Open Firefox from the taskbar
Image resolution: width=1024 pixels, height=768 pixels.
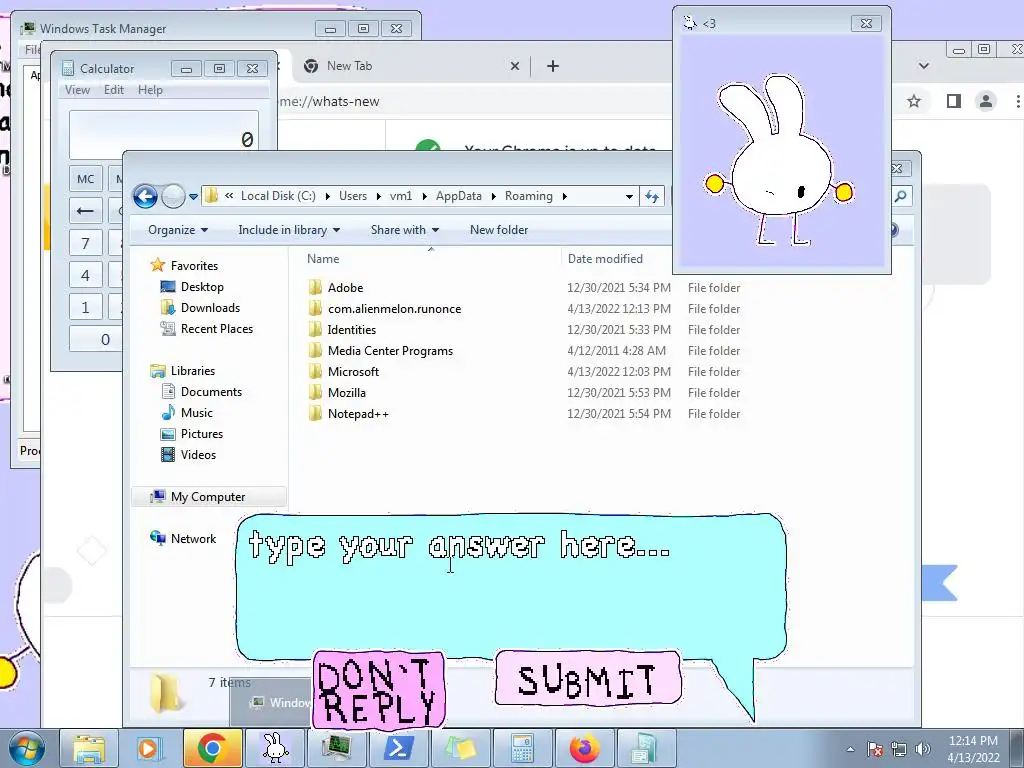[x=584, y=748]
